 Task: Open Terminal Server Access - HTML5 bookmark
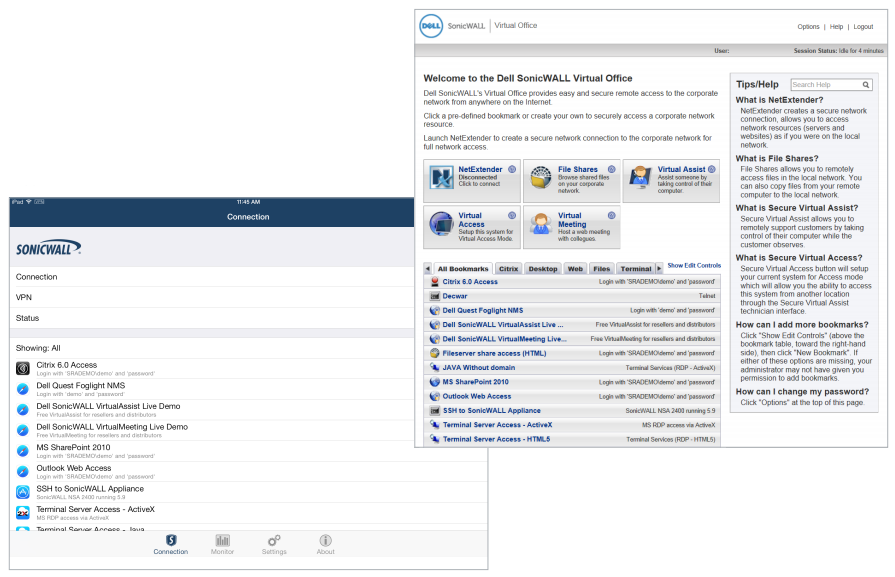(496, 439)
